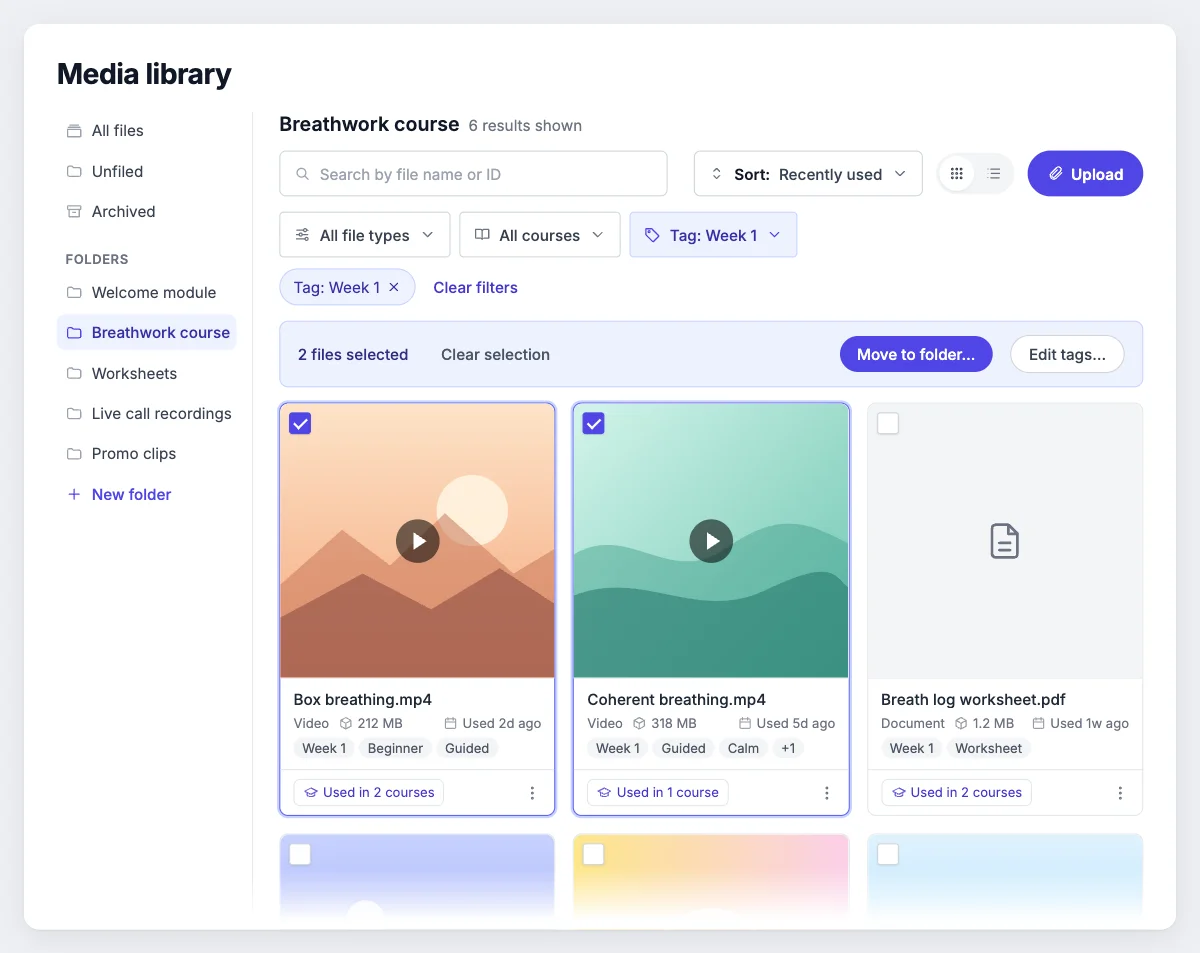
Task: Click the Clear filters link
Action: pyautogui.click(x=475, y=287)
